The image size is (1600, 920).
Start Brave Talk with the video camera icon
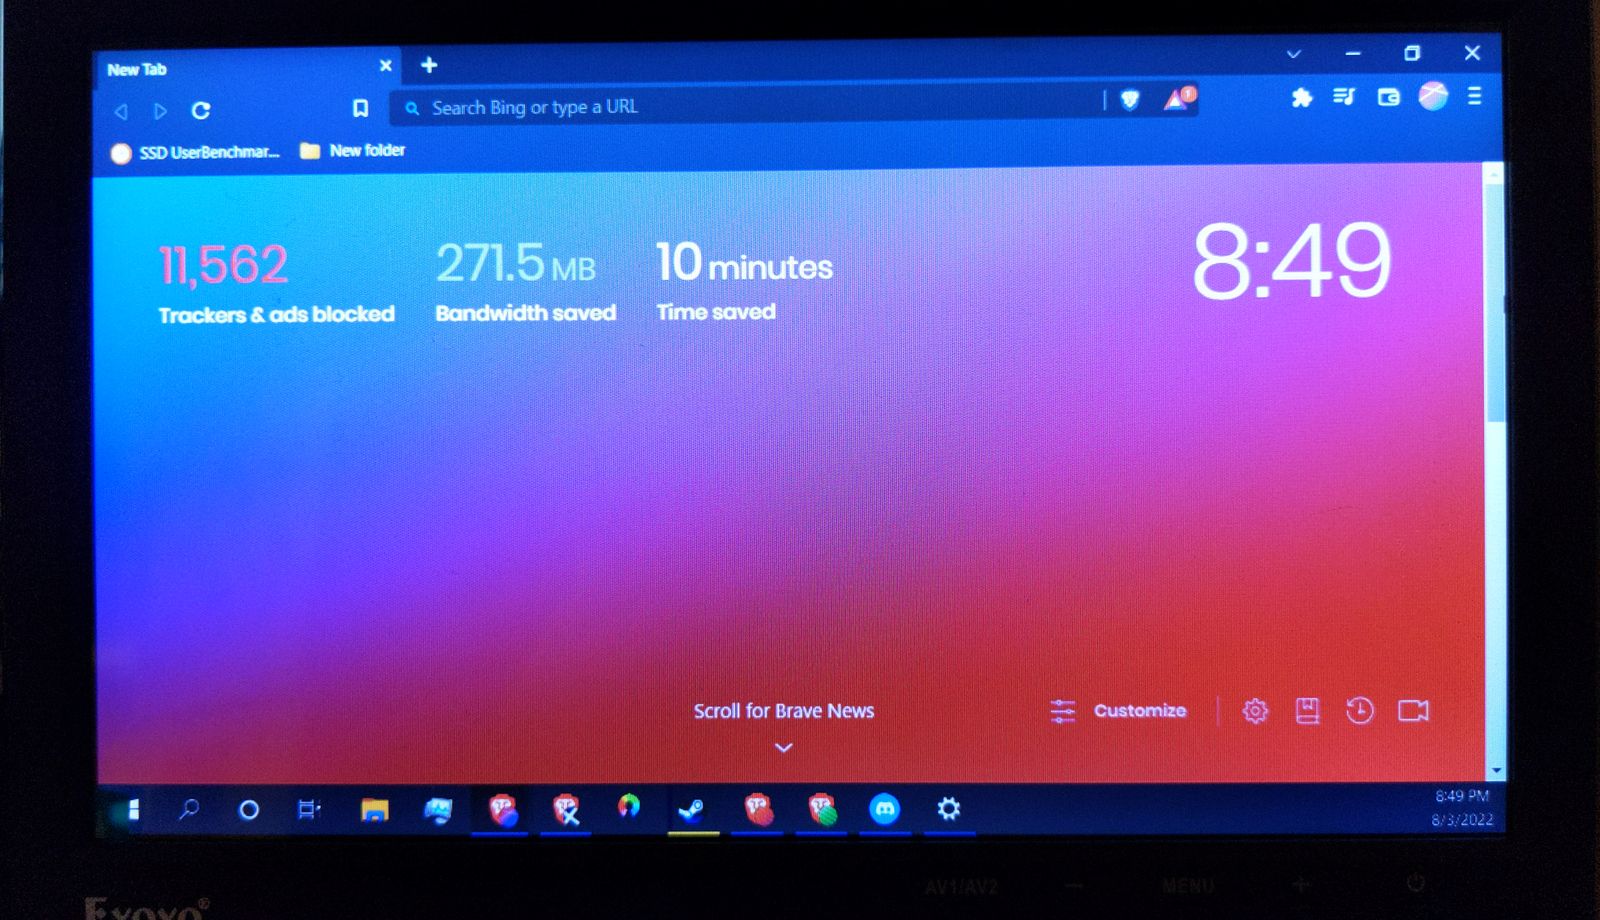click(x=1413, y=710)
